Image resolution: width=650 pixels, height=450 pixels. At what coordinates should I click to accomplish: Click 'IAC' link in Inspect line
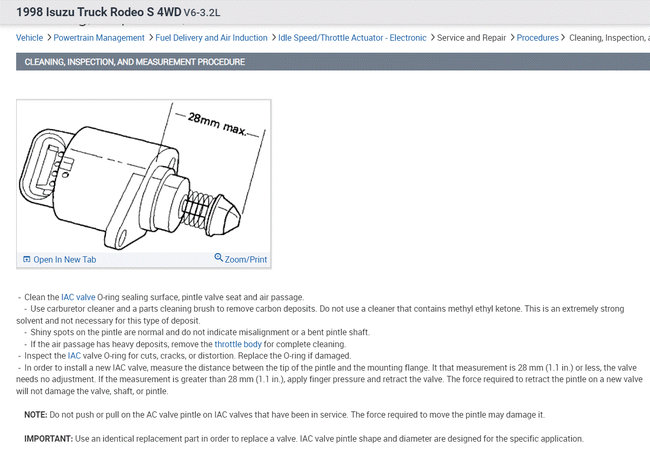[x=74, y=356]
